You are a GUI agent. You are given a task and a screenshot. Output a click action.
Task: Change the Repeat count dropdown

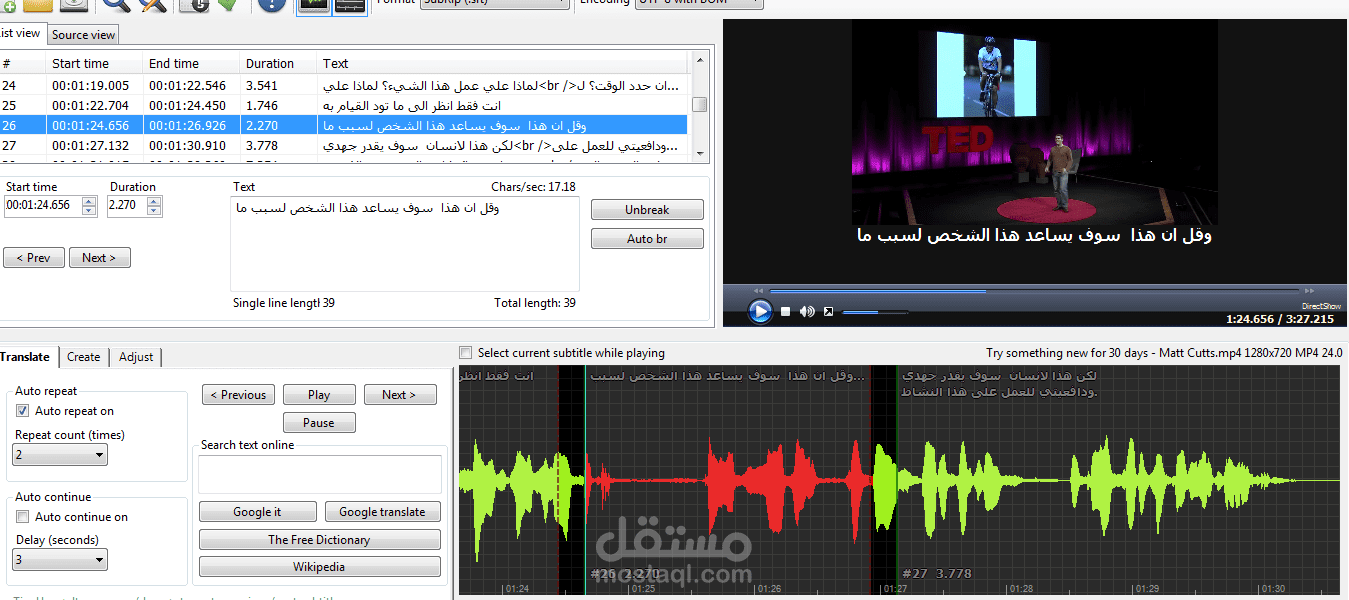[58, 454]
